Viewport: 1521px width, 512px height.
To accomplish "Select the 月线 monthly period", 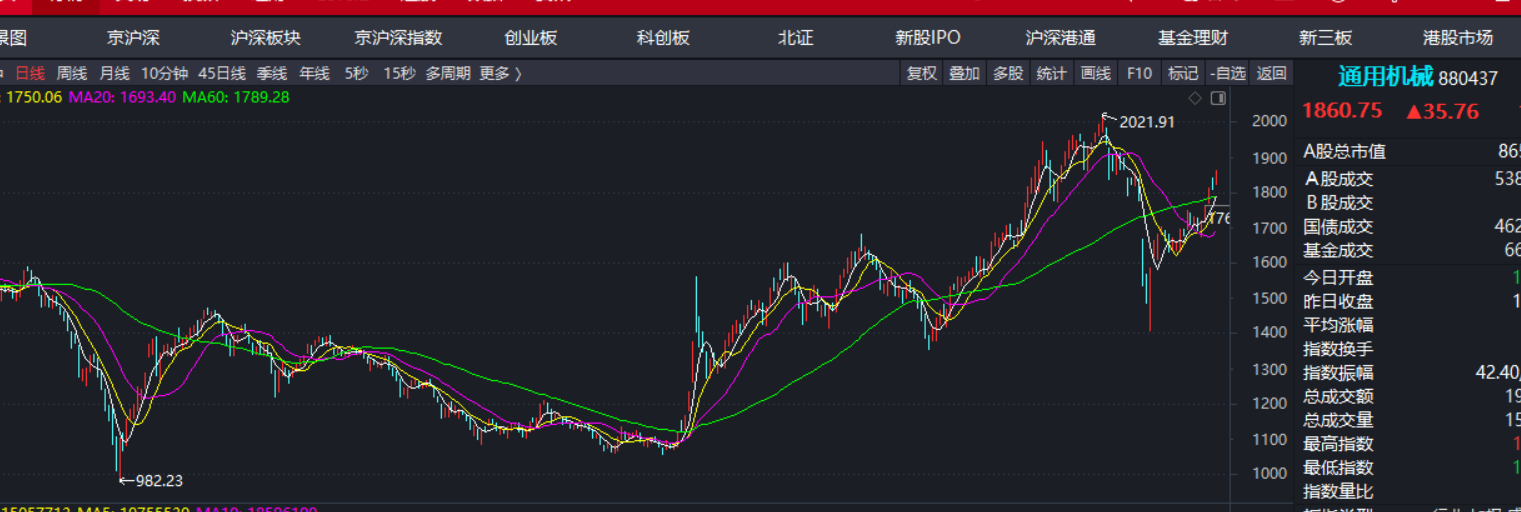I will [114, 73].
